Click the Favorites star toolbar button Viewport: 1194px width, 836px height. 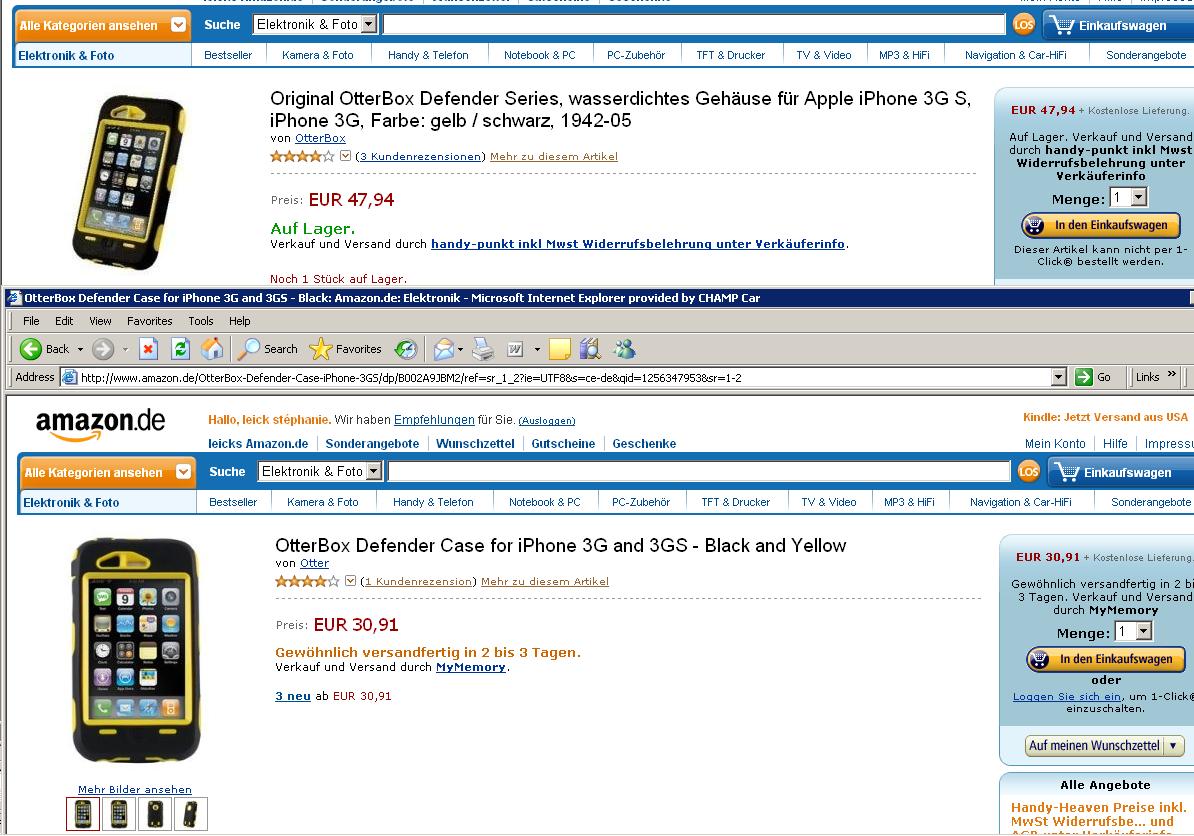click(x=321, y=349)
